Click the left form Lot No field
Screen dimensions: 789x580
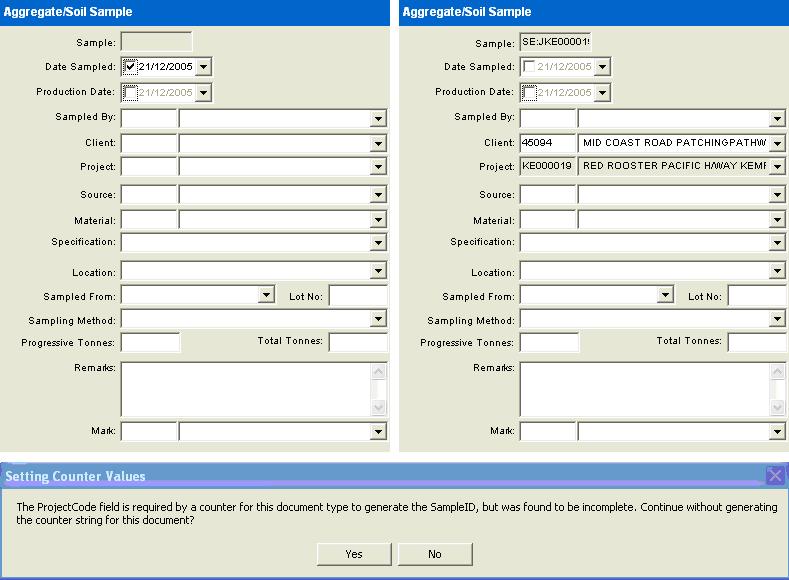[x=358, y=296]
